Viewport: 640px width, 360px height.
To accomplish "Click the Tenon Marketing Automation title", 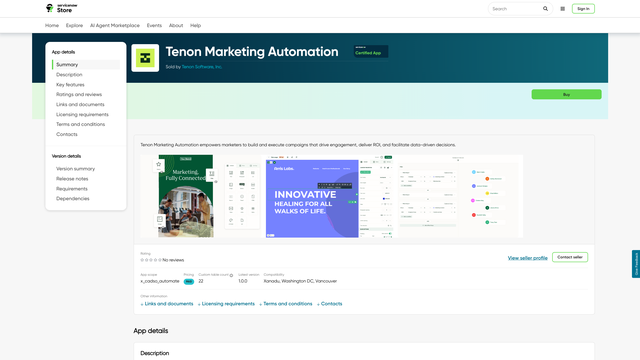I will point(252,52).
